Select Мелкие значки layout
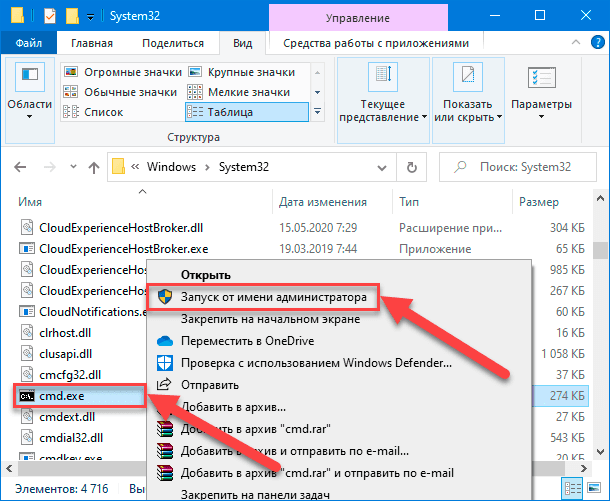 point(239,92)
